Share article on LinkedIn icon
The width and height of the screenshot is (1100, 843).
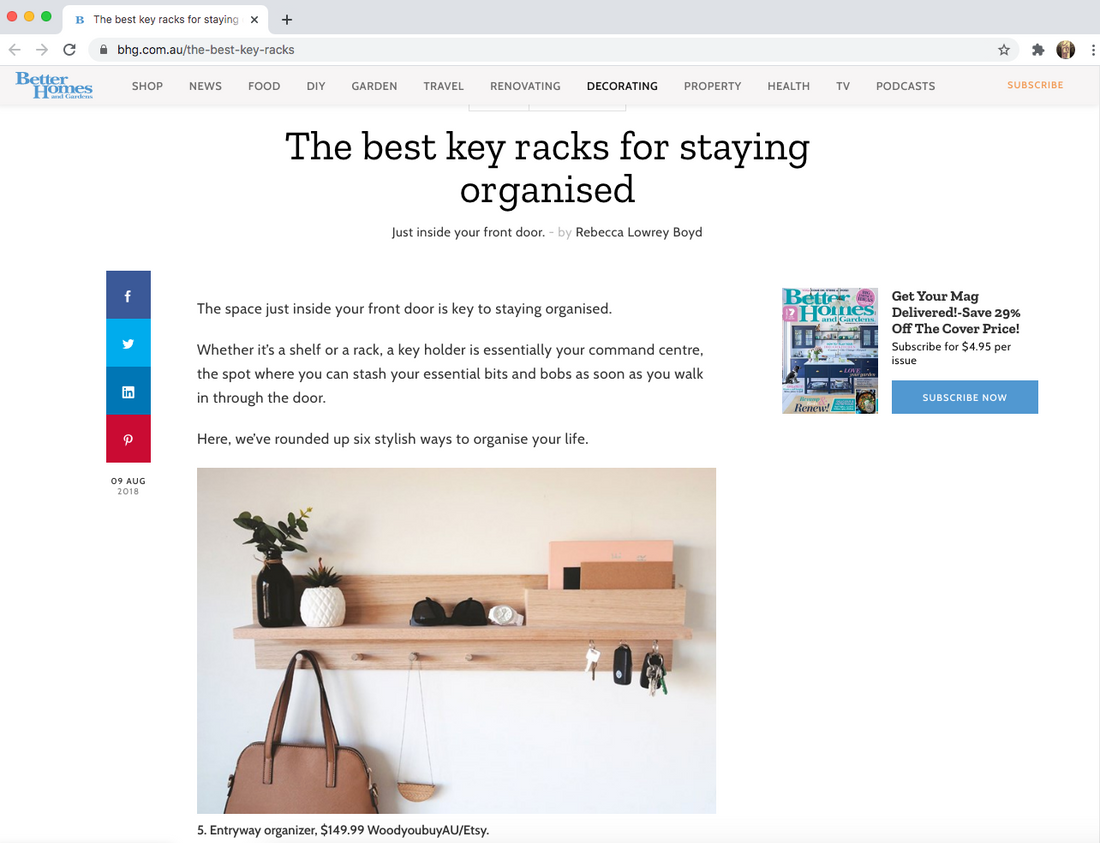point(128,391)
